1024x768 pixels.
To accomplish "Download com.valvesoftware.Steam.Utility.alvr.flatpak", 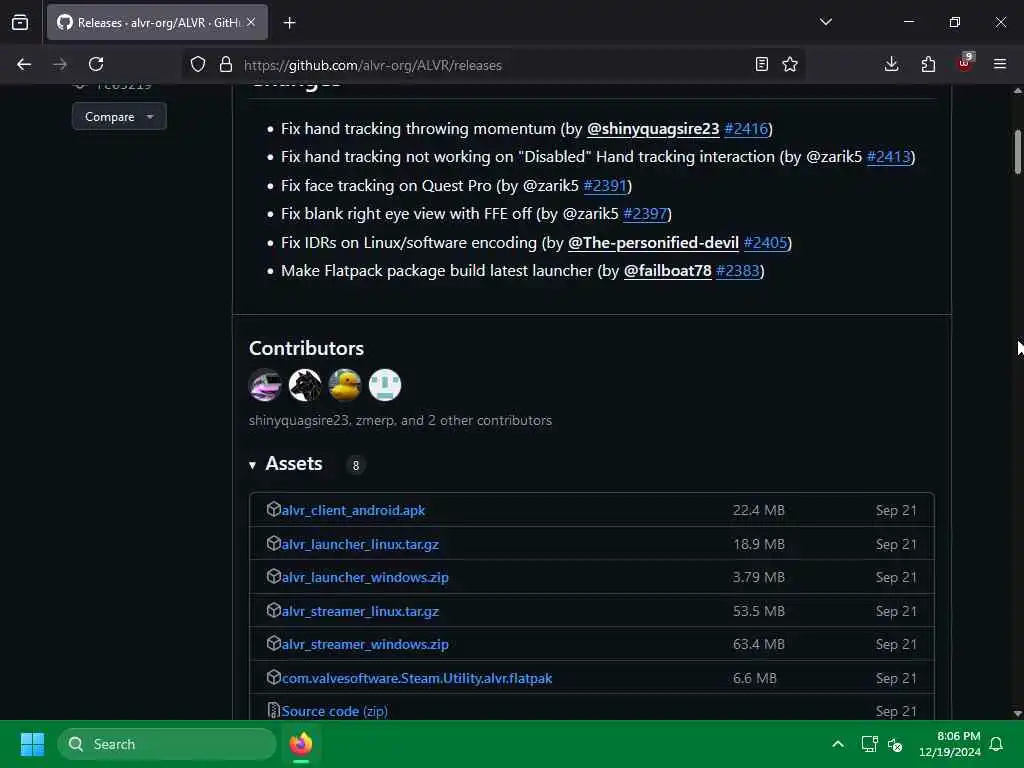I will [x=417, y=678].
